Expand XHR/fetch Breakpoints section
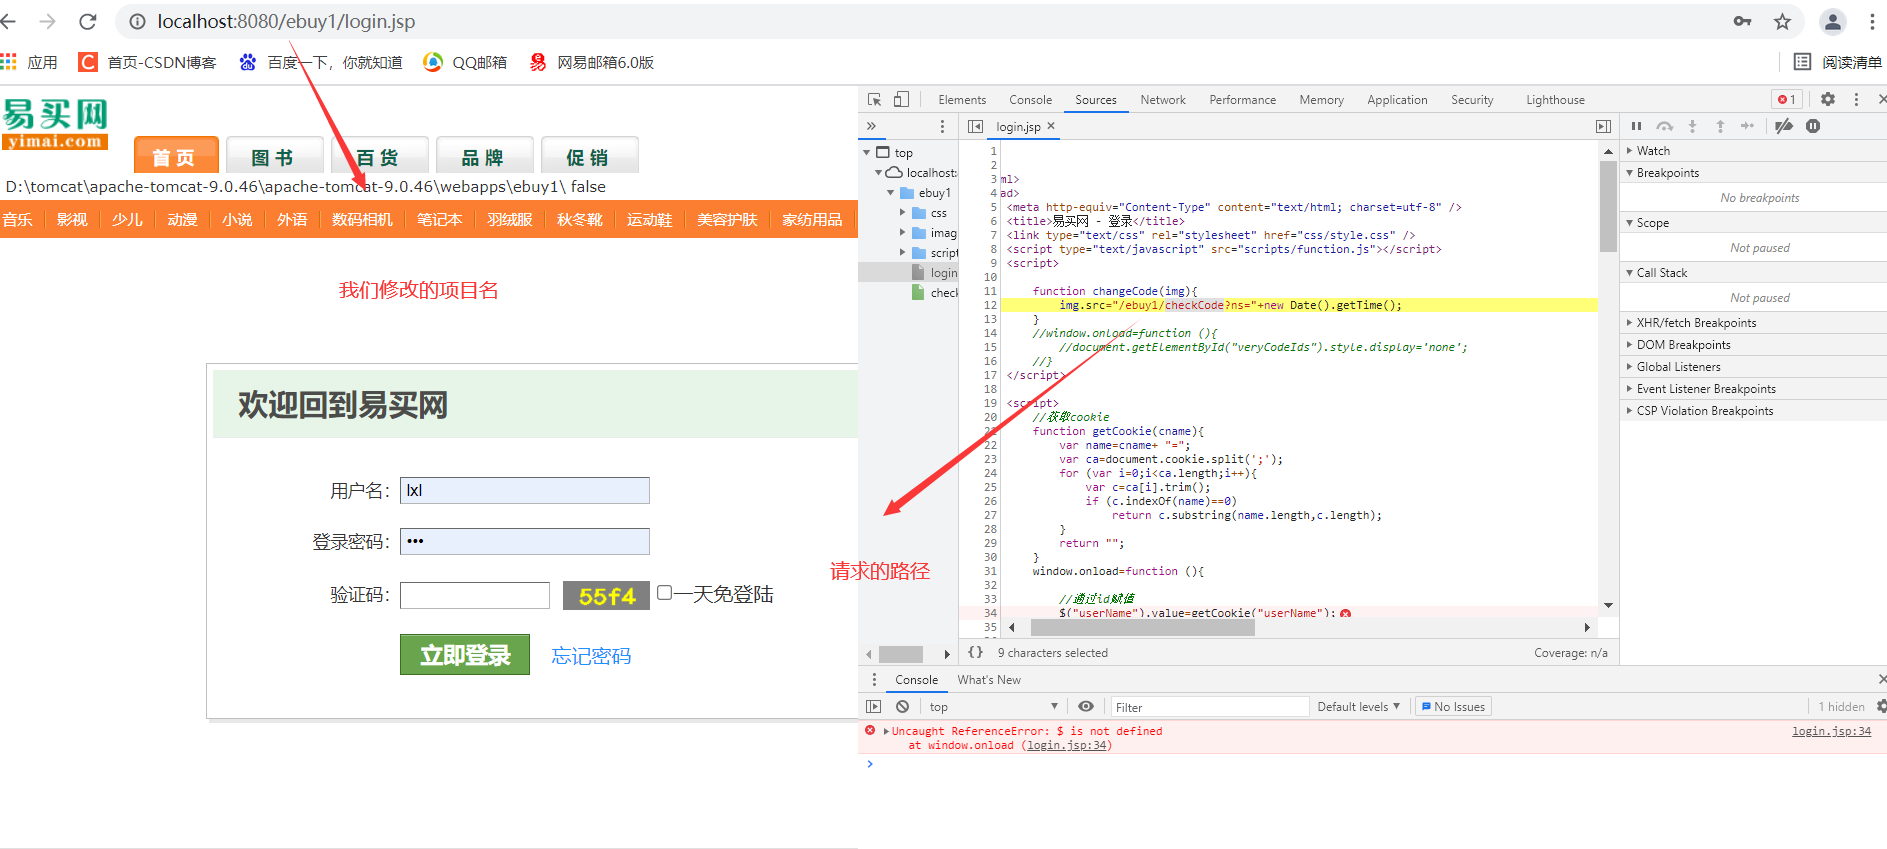1887x849 pixels. tap(1753, 323)
